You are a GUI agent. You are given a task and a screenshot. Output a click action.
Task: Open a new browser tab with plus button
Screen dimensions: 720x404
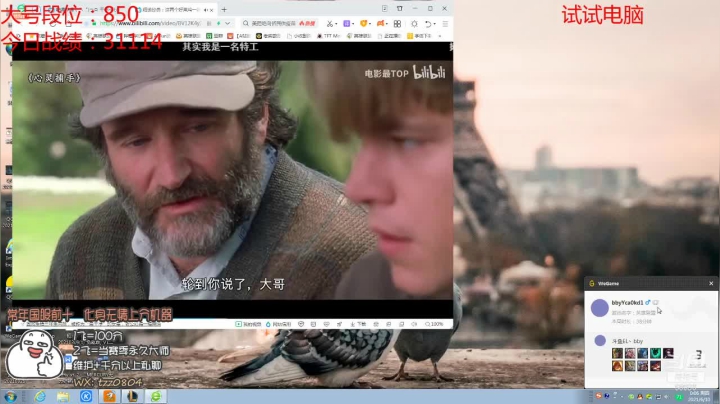[x=224, y=9]
